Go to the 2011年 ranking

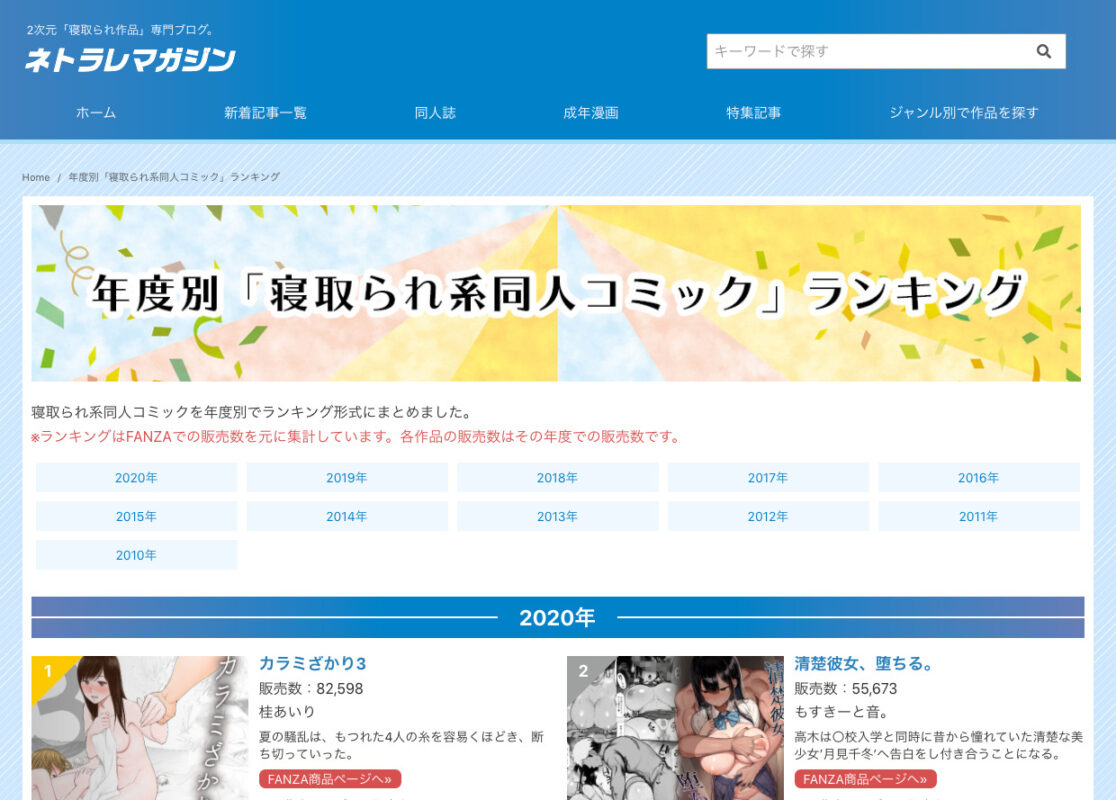[x=978, y=517]
